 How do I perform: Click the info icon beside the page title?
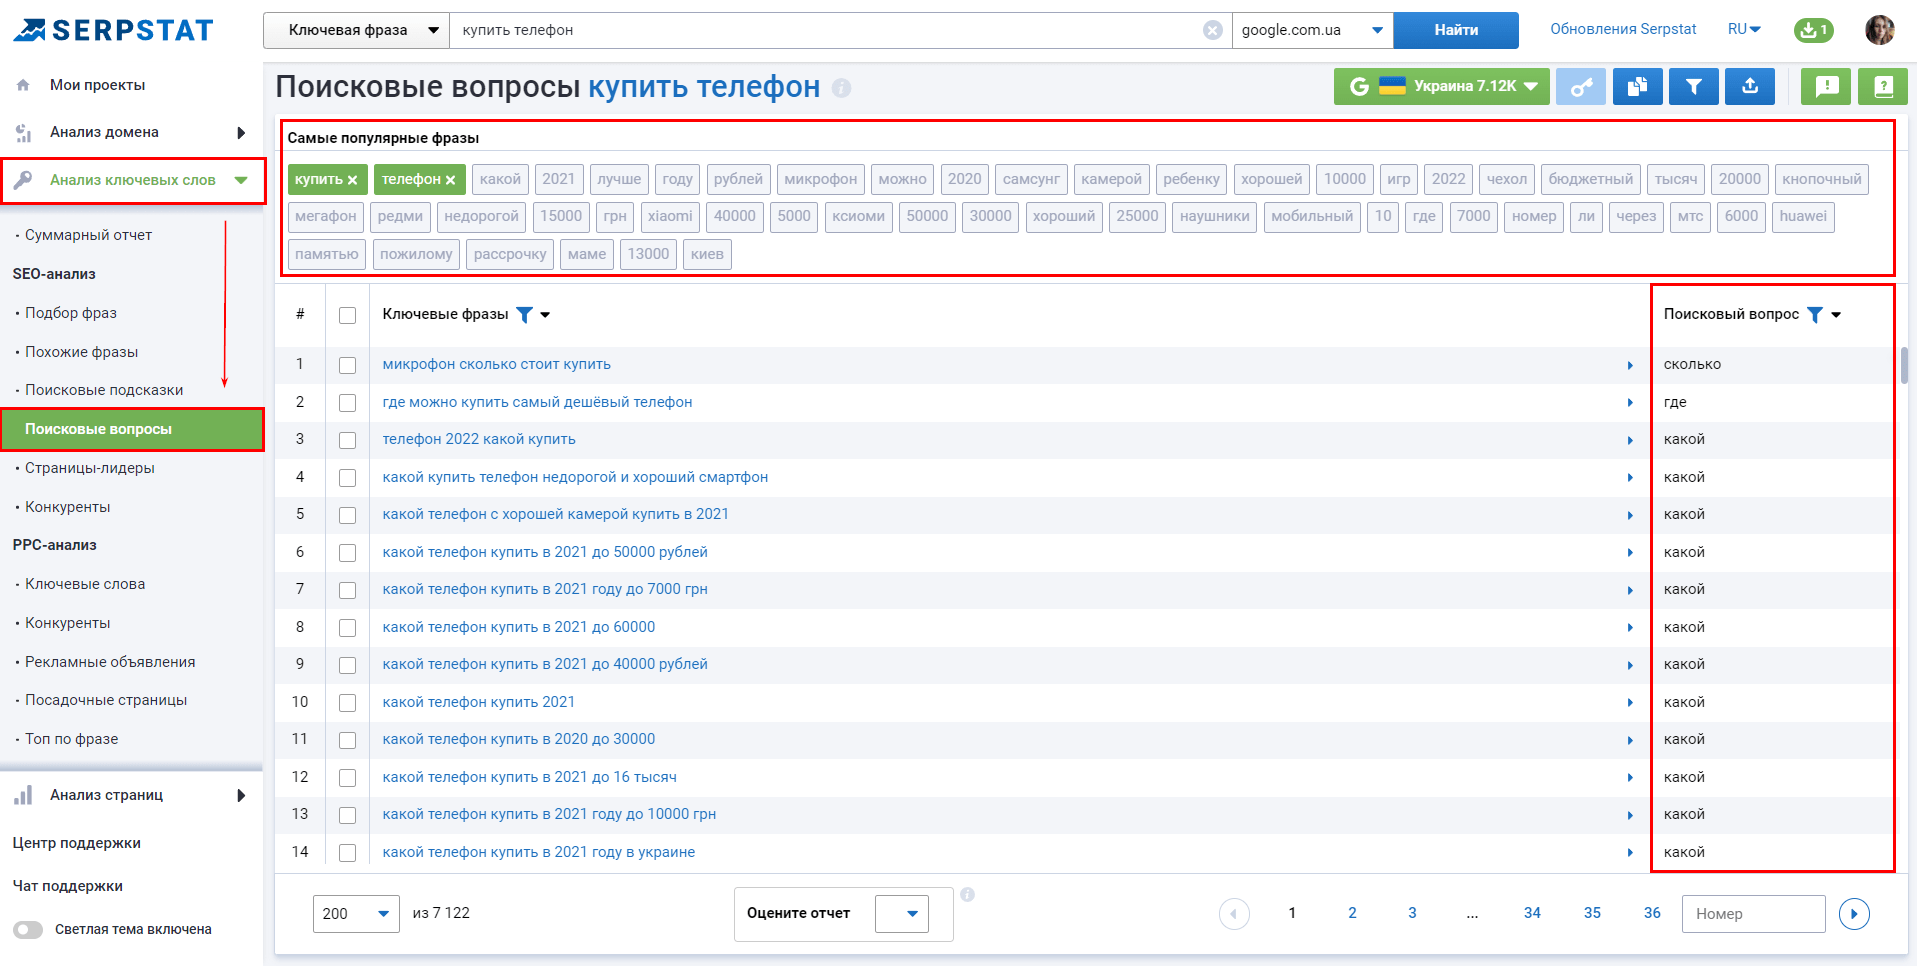click(842, 88)
